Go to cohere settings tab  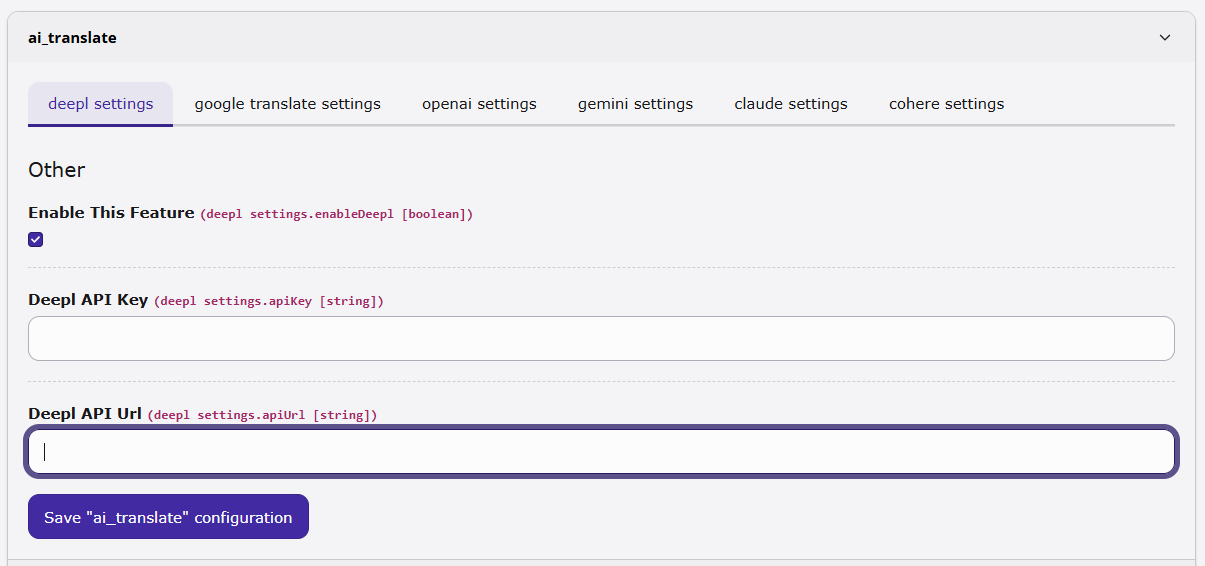click(x=946, y=104)
